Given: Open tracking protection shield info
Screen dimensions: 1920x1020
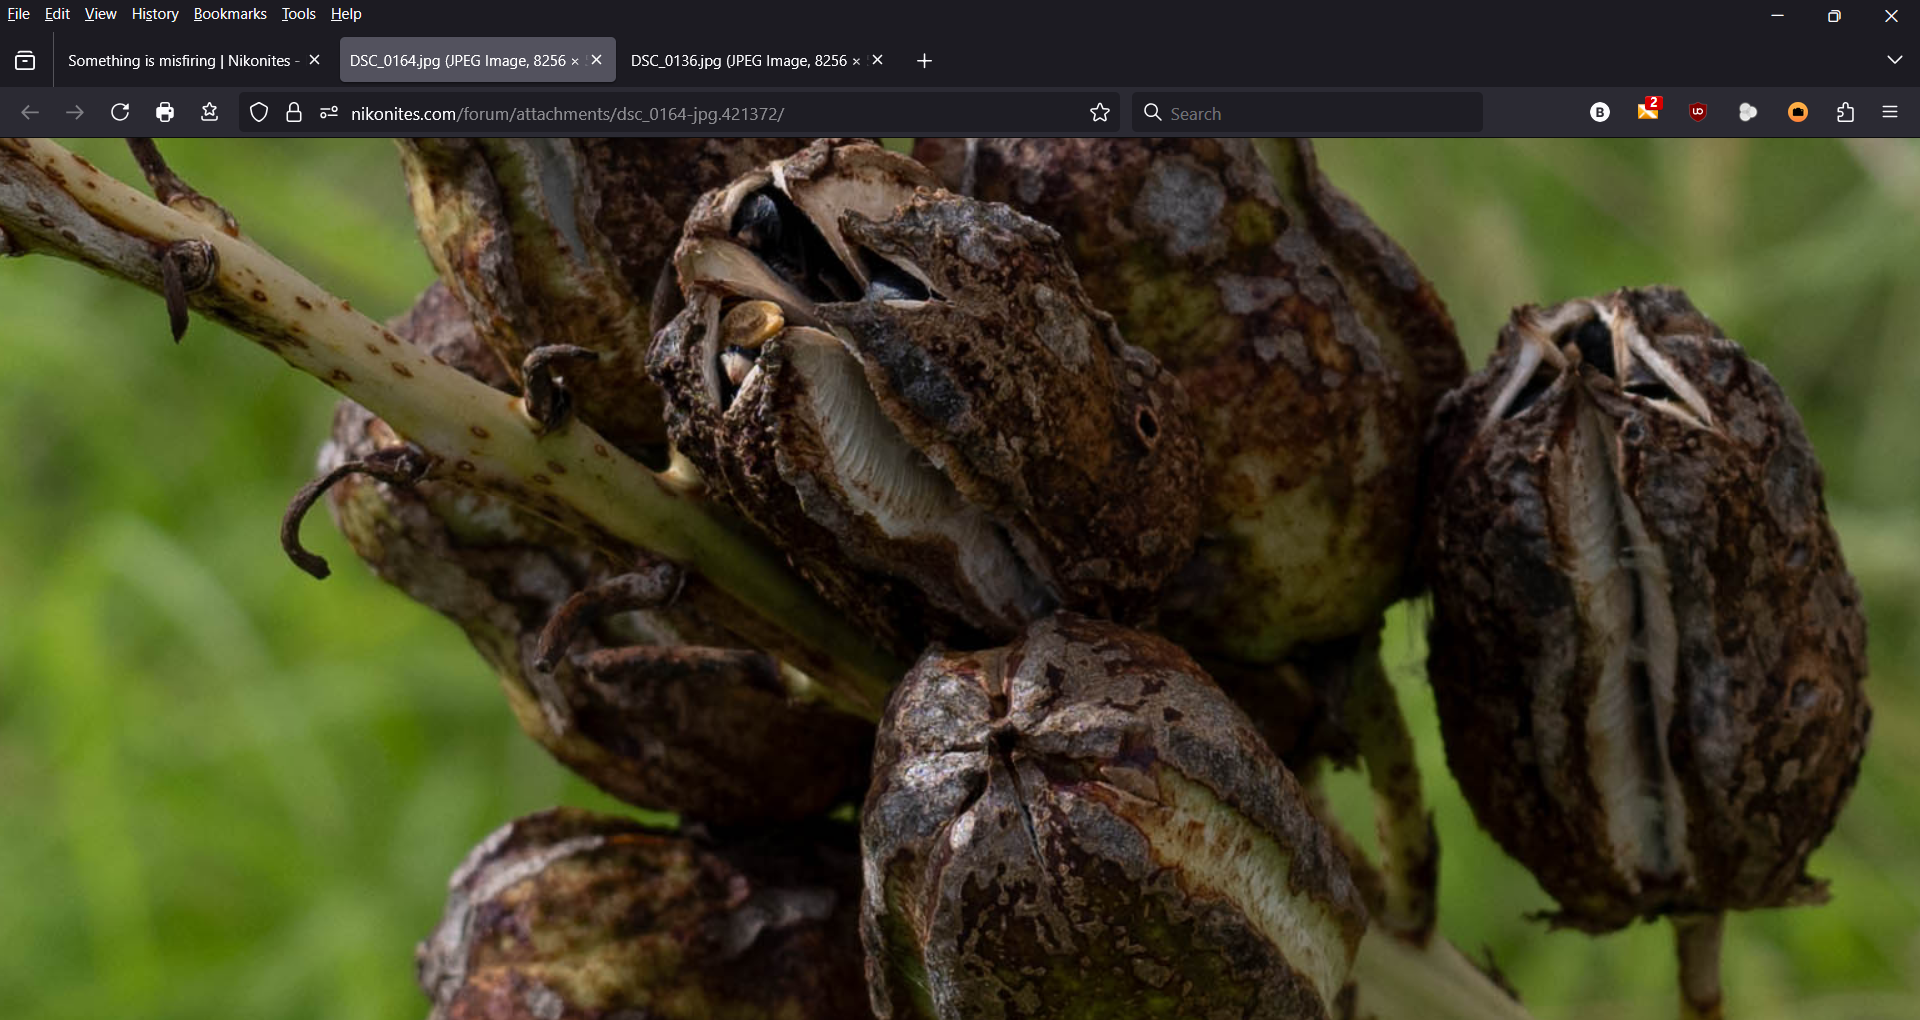Looking at the screenshot, I should point(259,113).
